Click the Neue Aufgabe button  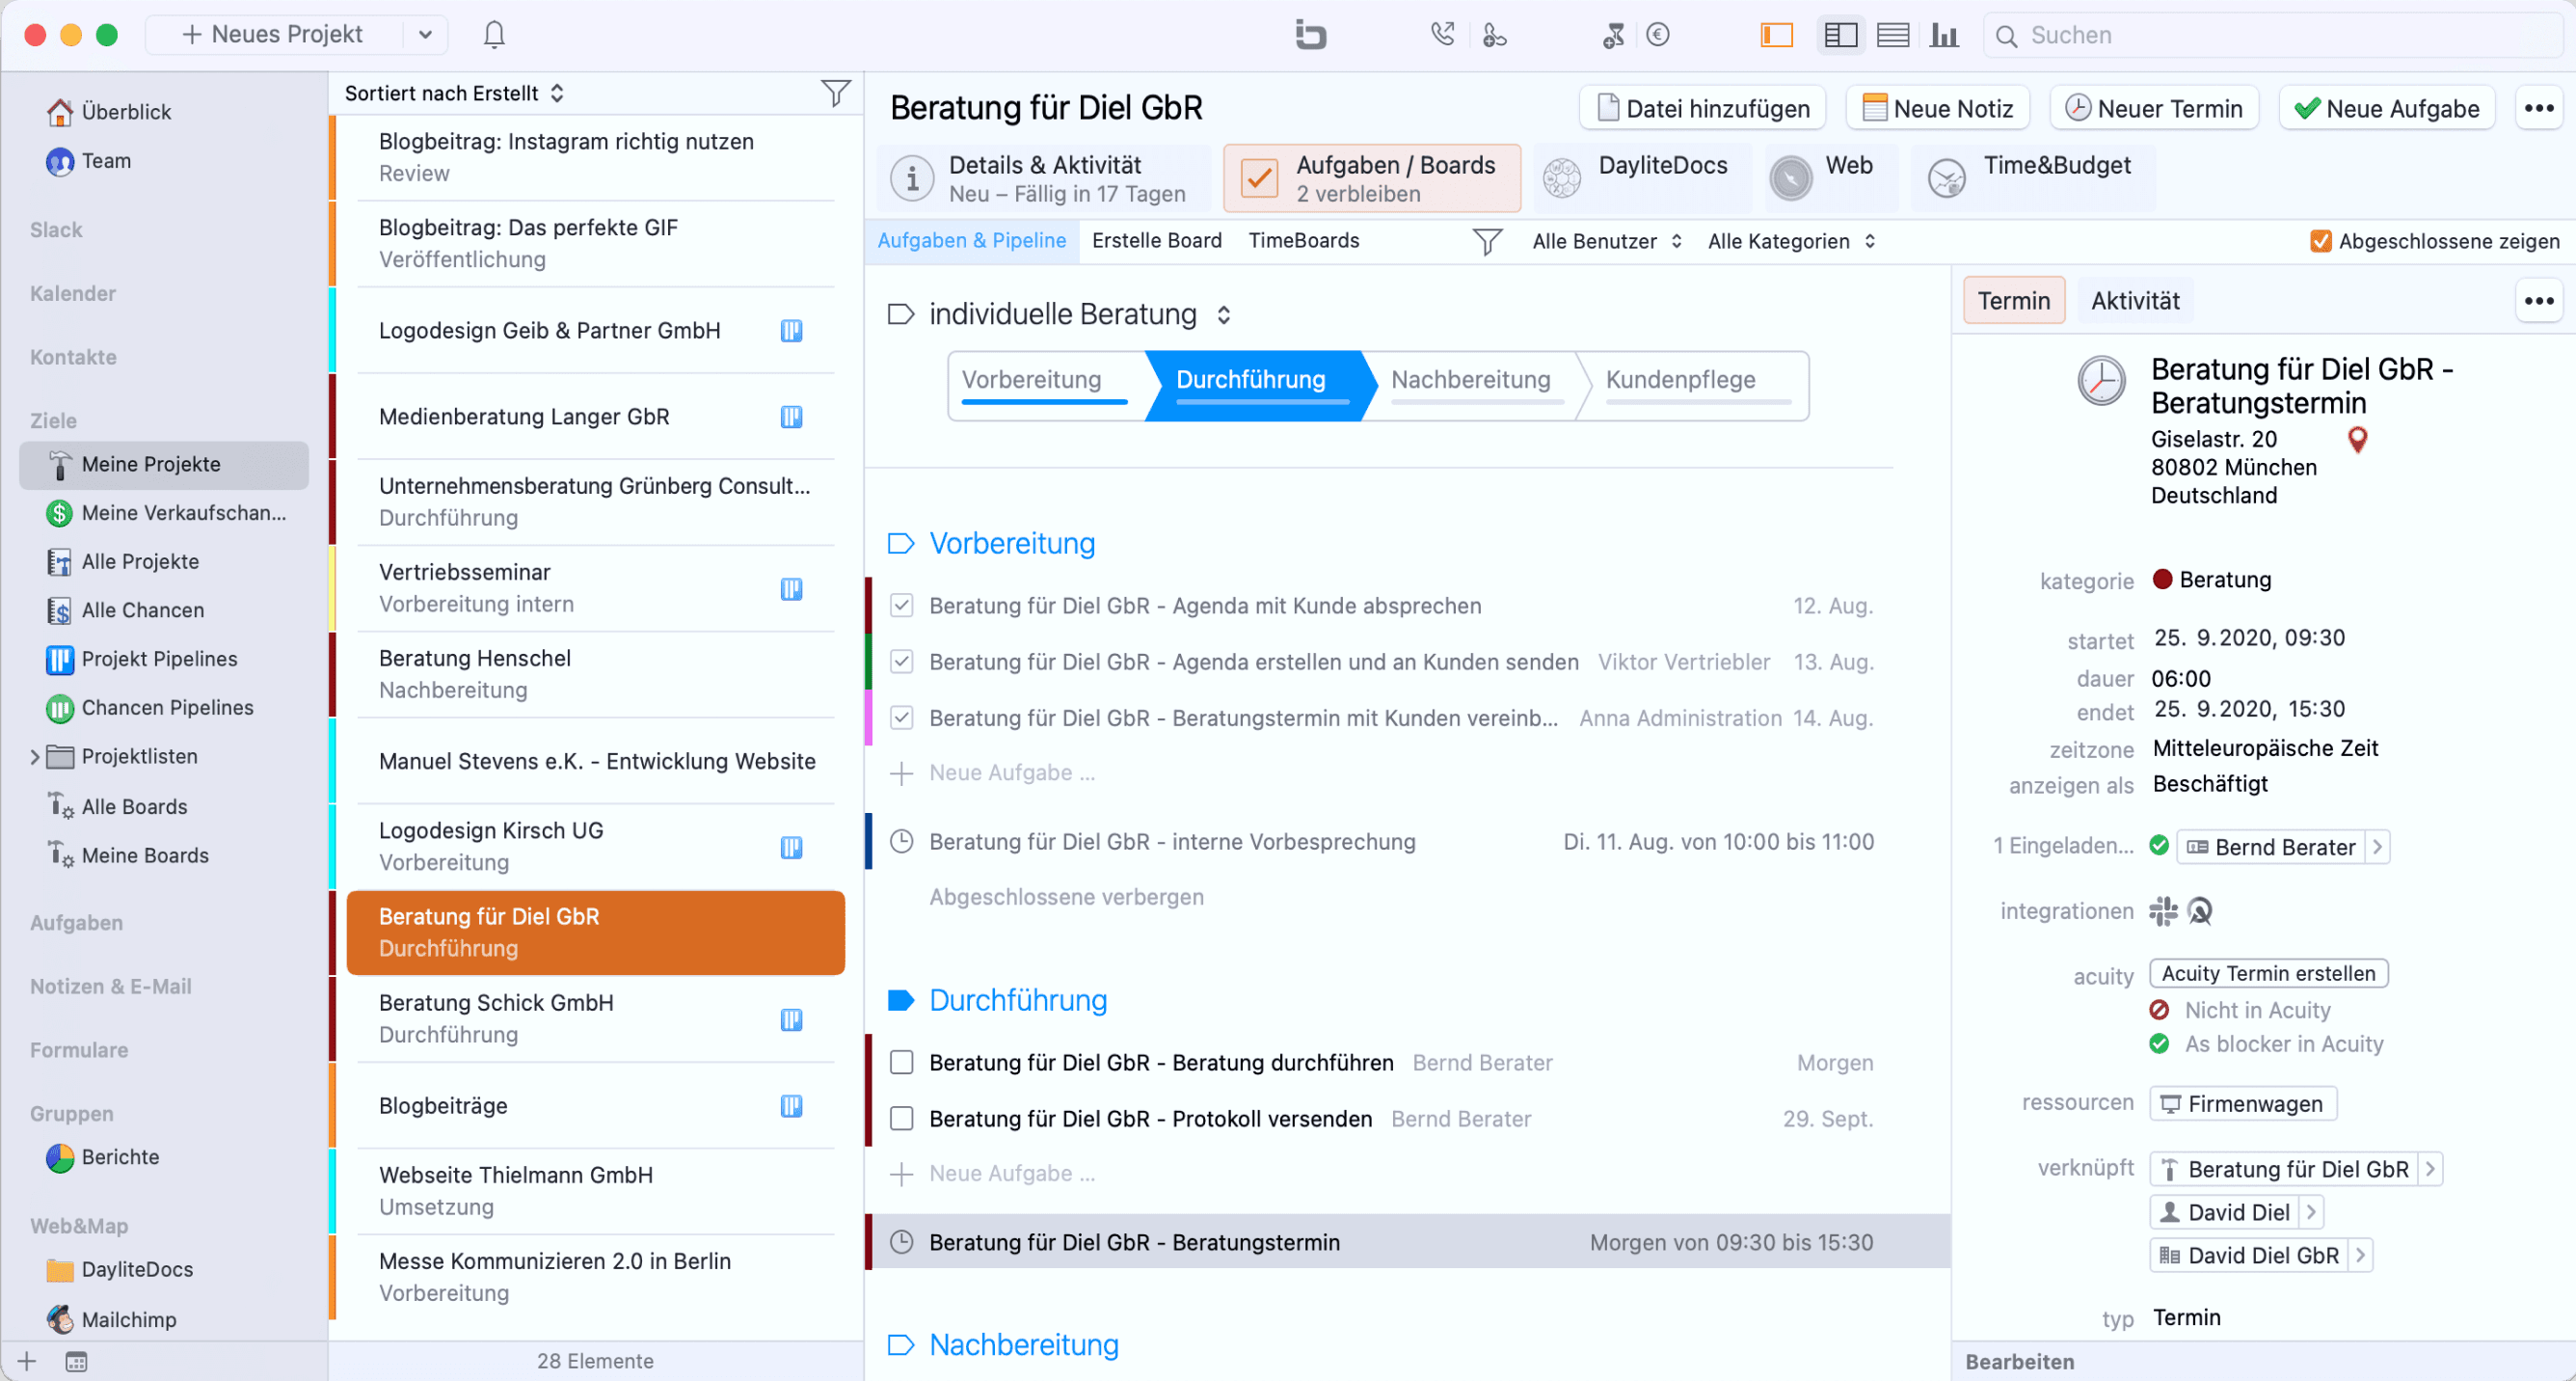pyautogui.click(x=2386, y=108)
